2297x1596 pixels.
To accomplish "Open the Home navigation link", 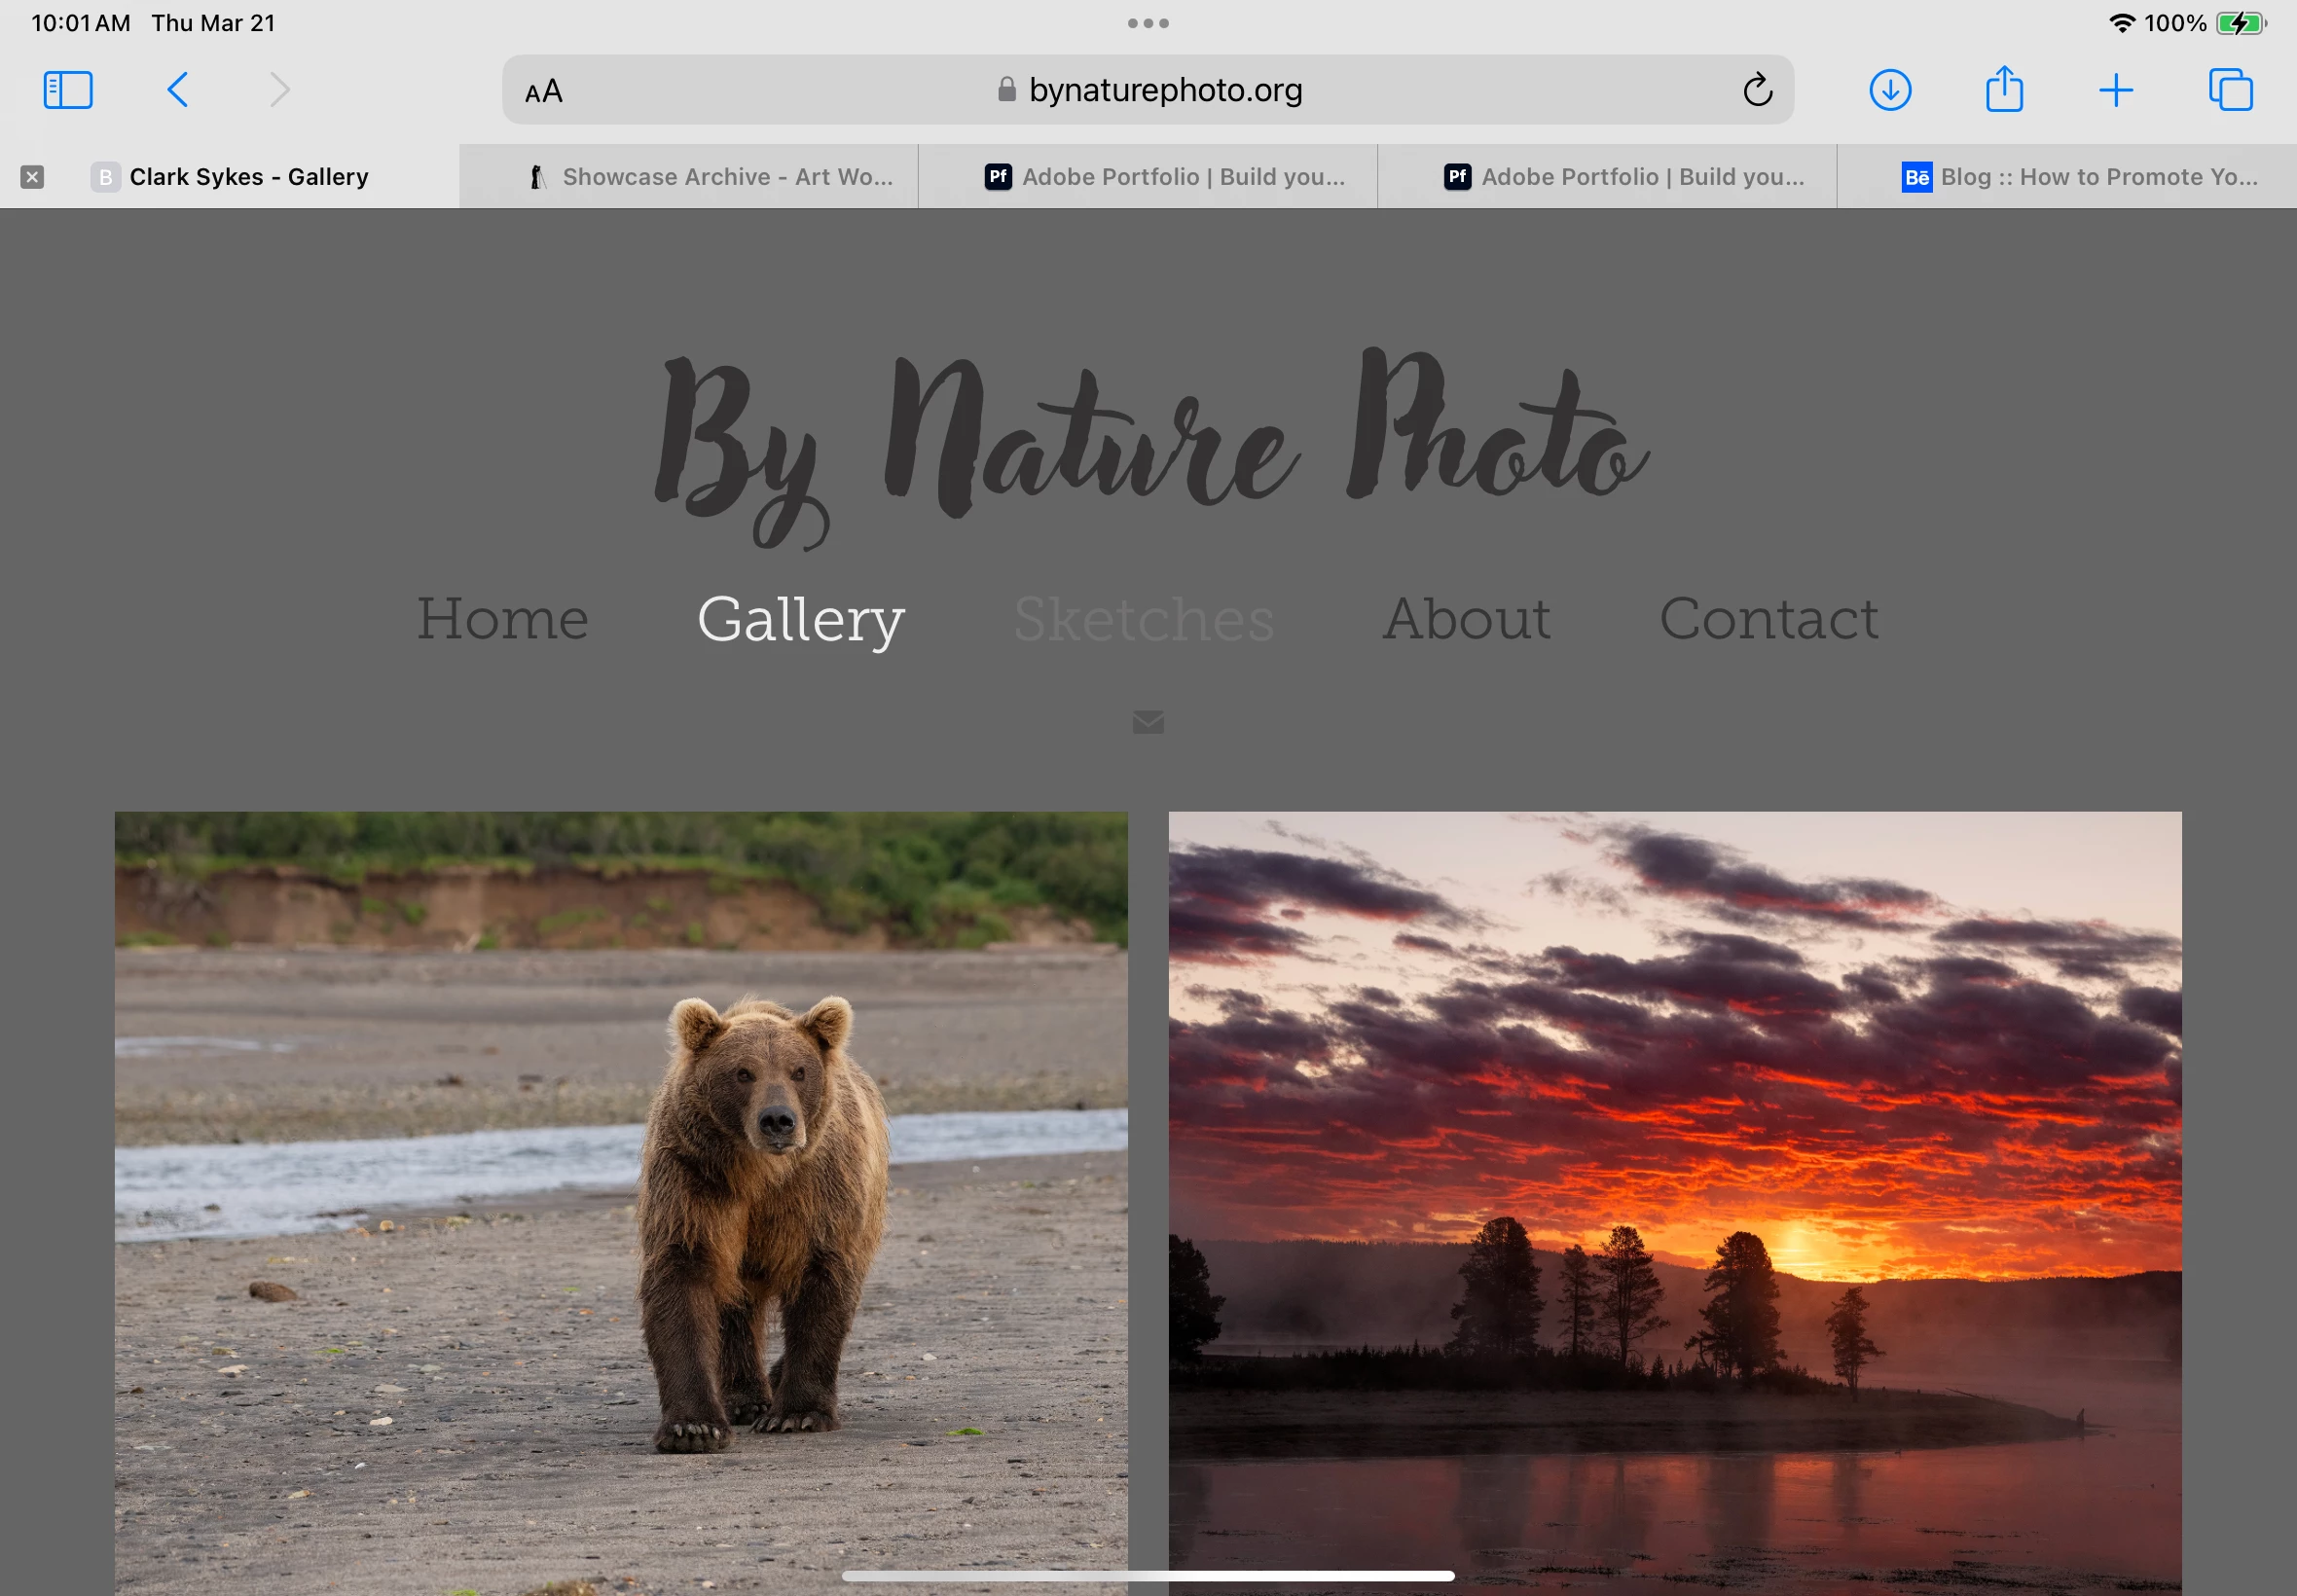I will (x=502, y=618).
